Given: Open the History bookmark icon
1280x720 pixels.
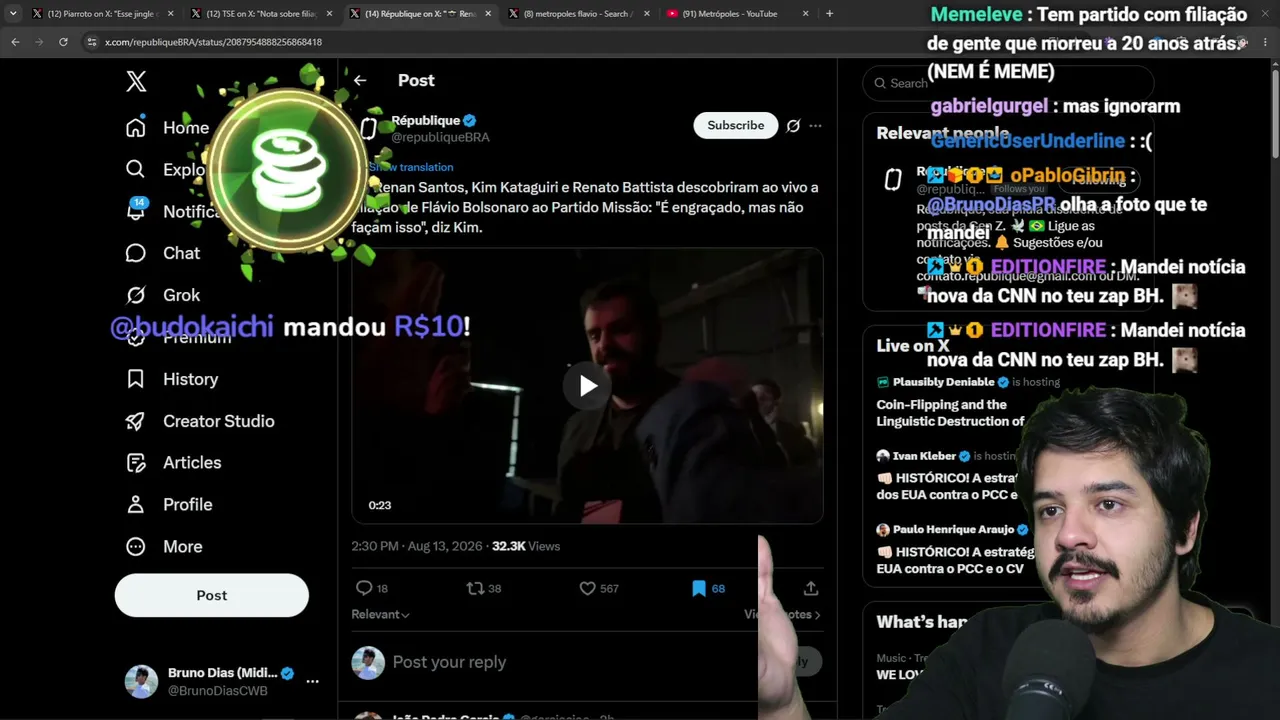Looking at the screenshot, I should point(136,379).
